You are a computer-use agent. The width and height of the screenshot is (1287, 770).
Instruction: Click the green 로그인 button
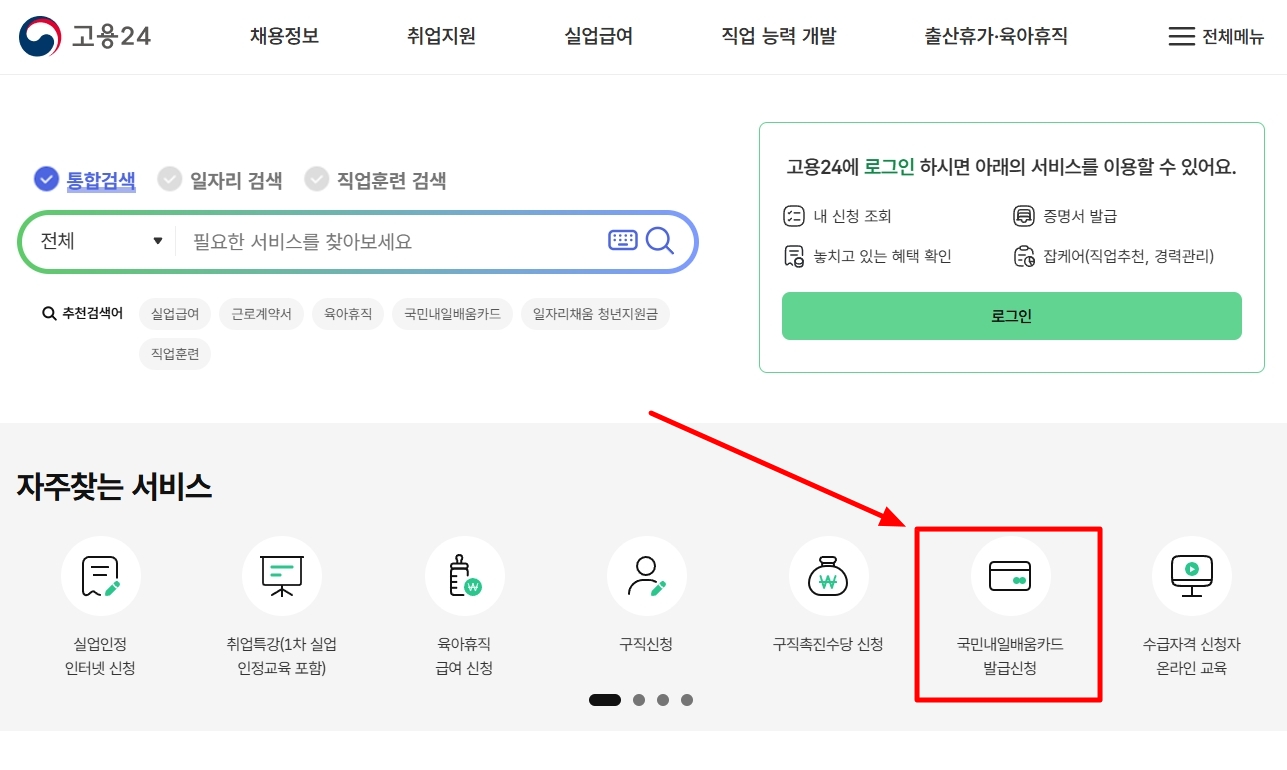tap(1011, 315)
